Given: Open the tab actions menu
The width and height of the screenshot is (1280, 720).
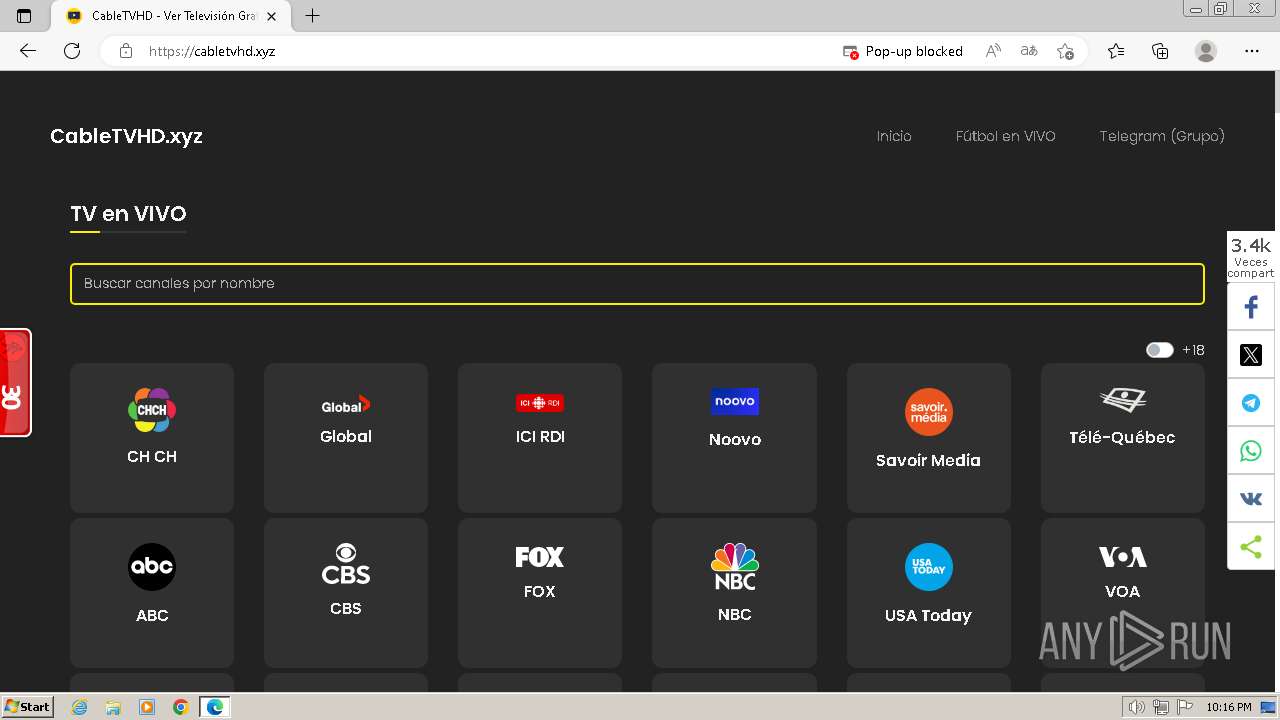Looking at the screenshot, I should tap(25, 16).
